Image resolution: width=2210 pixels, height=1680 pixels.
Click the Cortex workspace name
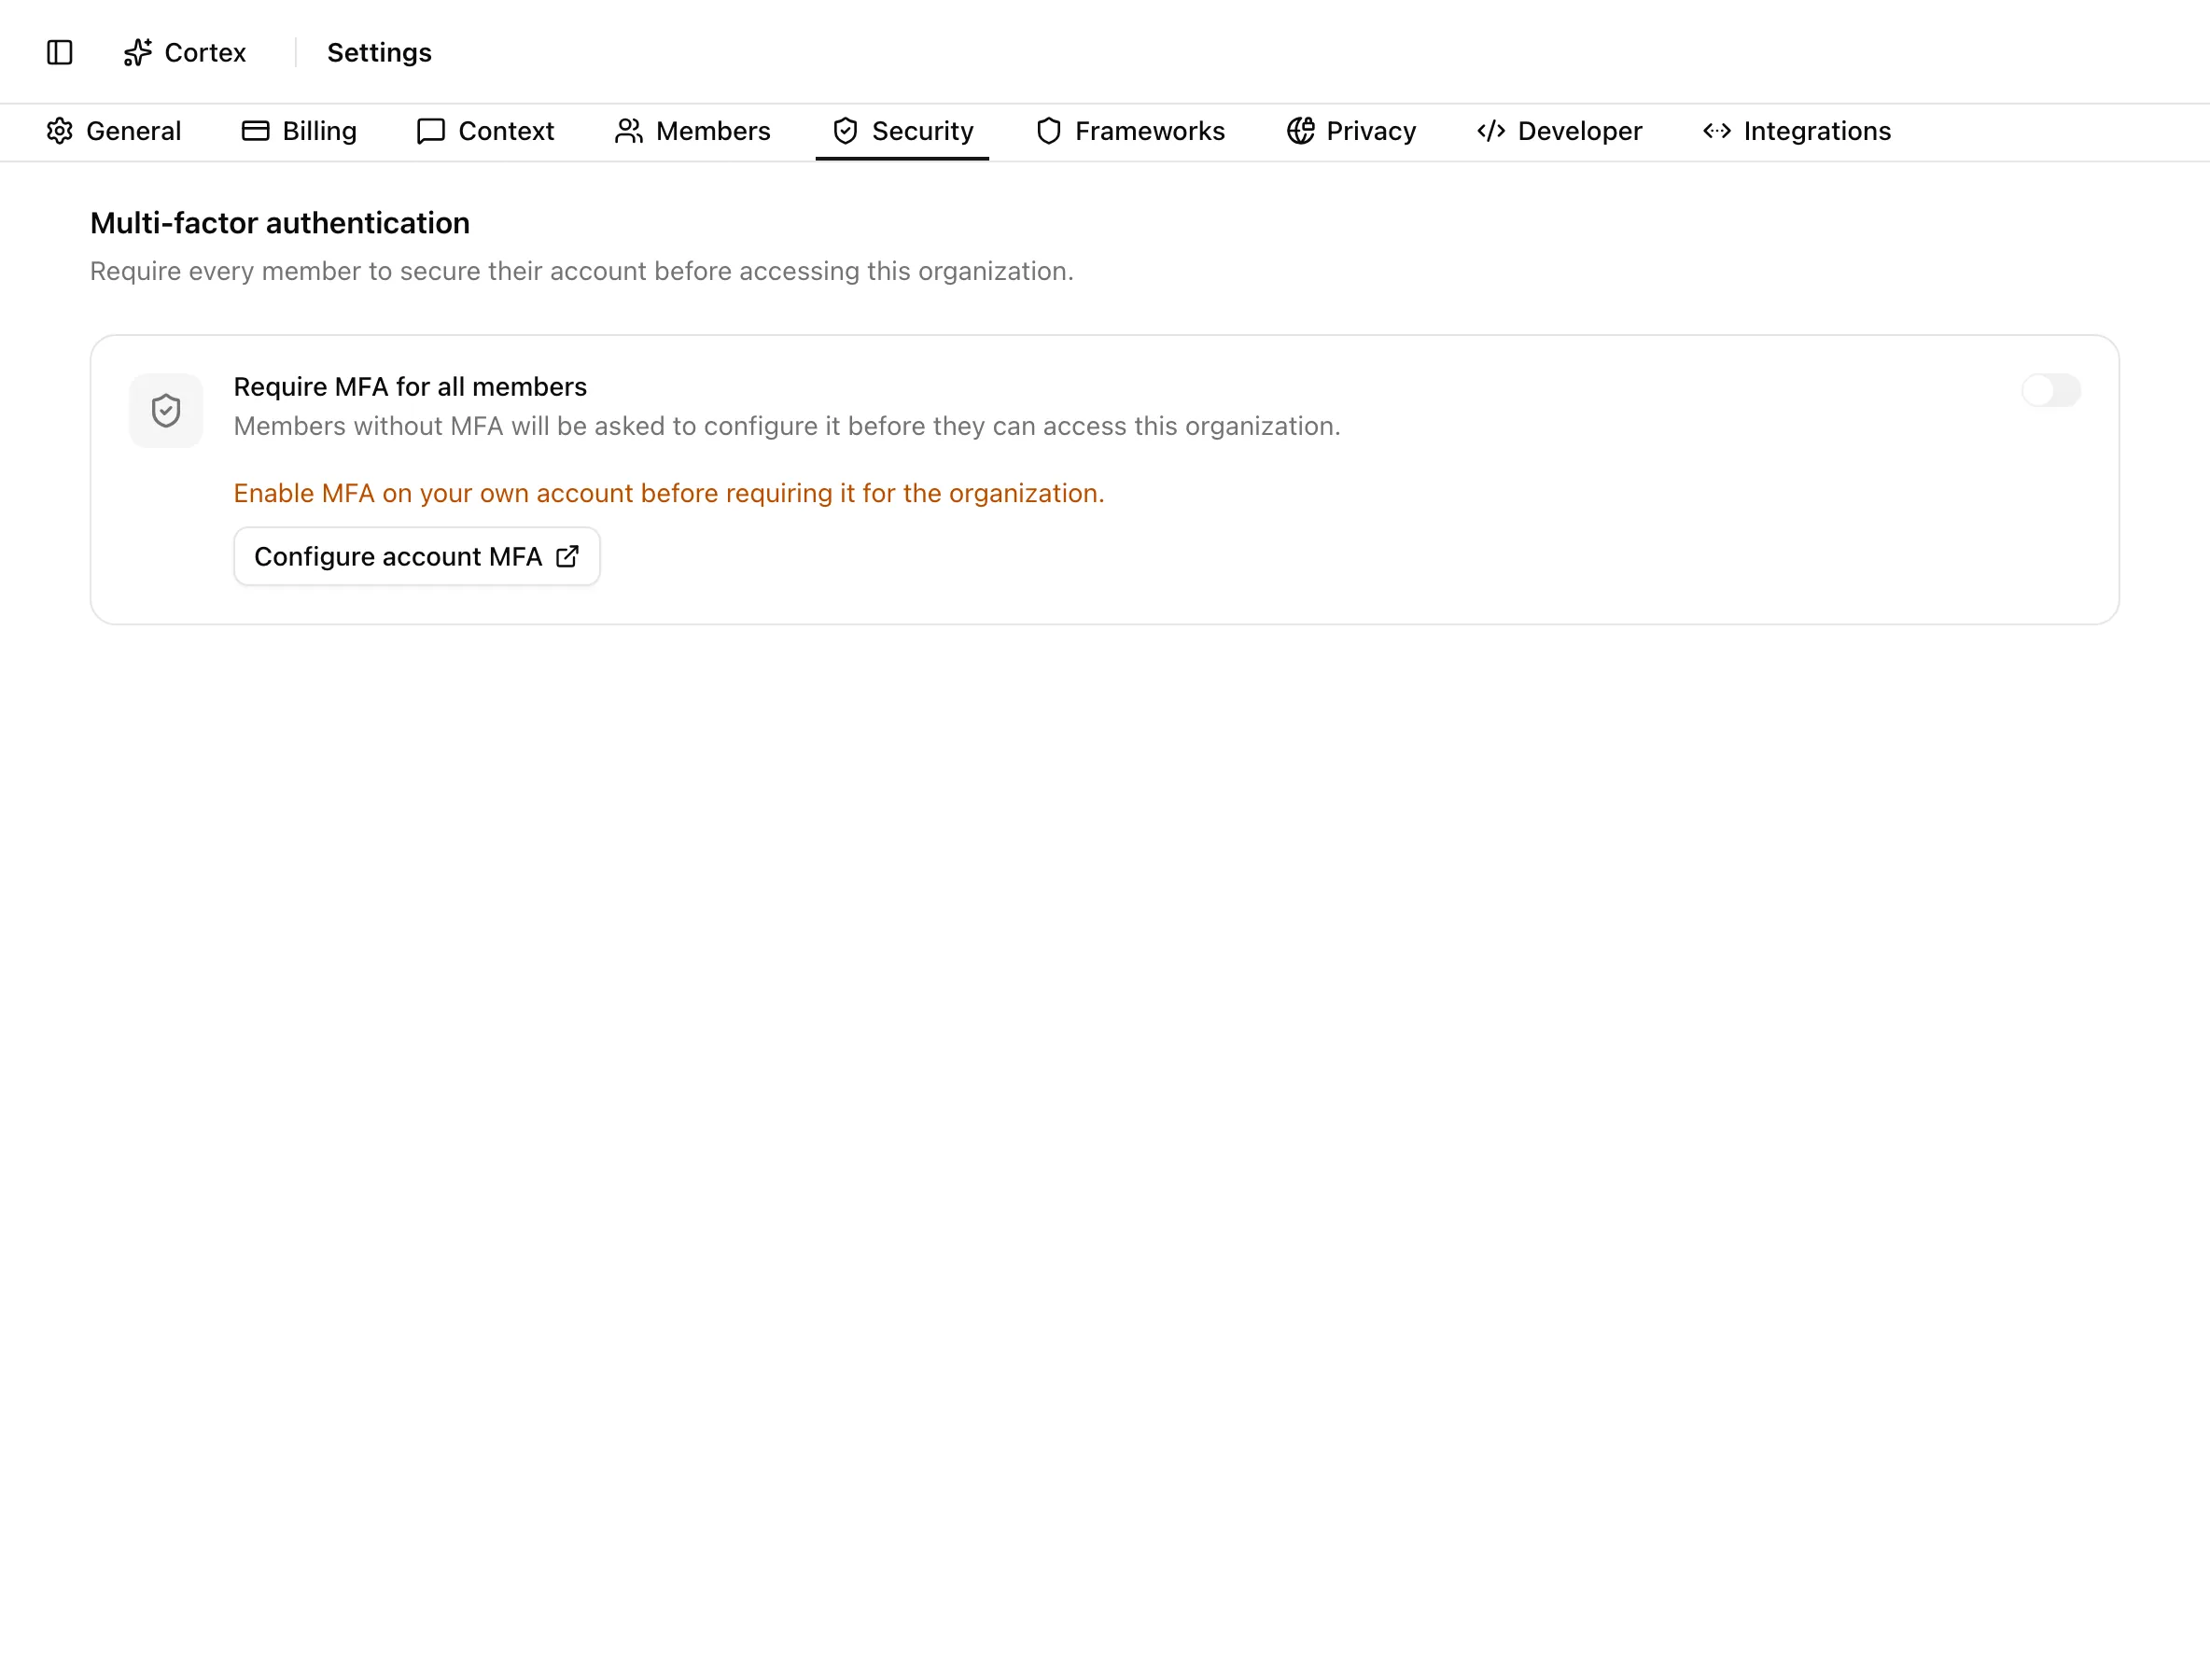[205, 52]
